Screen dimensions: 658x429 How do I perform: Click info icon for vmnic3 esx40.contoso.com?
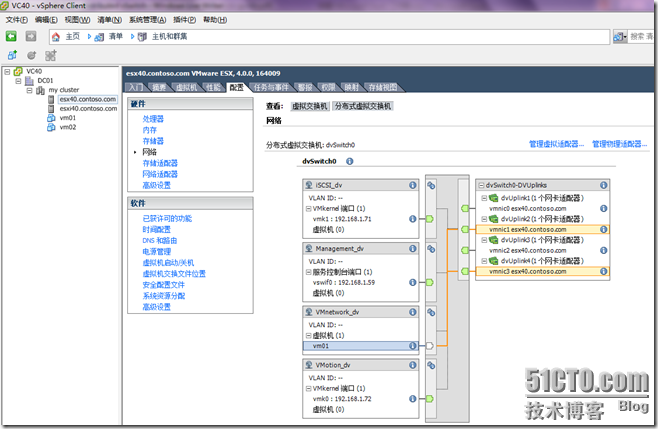click(x=603, y=271)
